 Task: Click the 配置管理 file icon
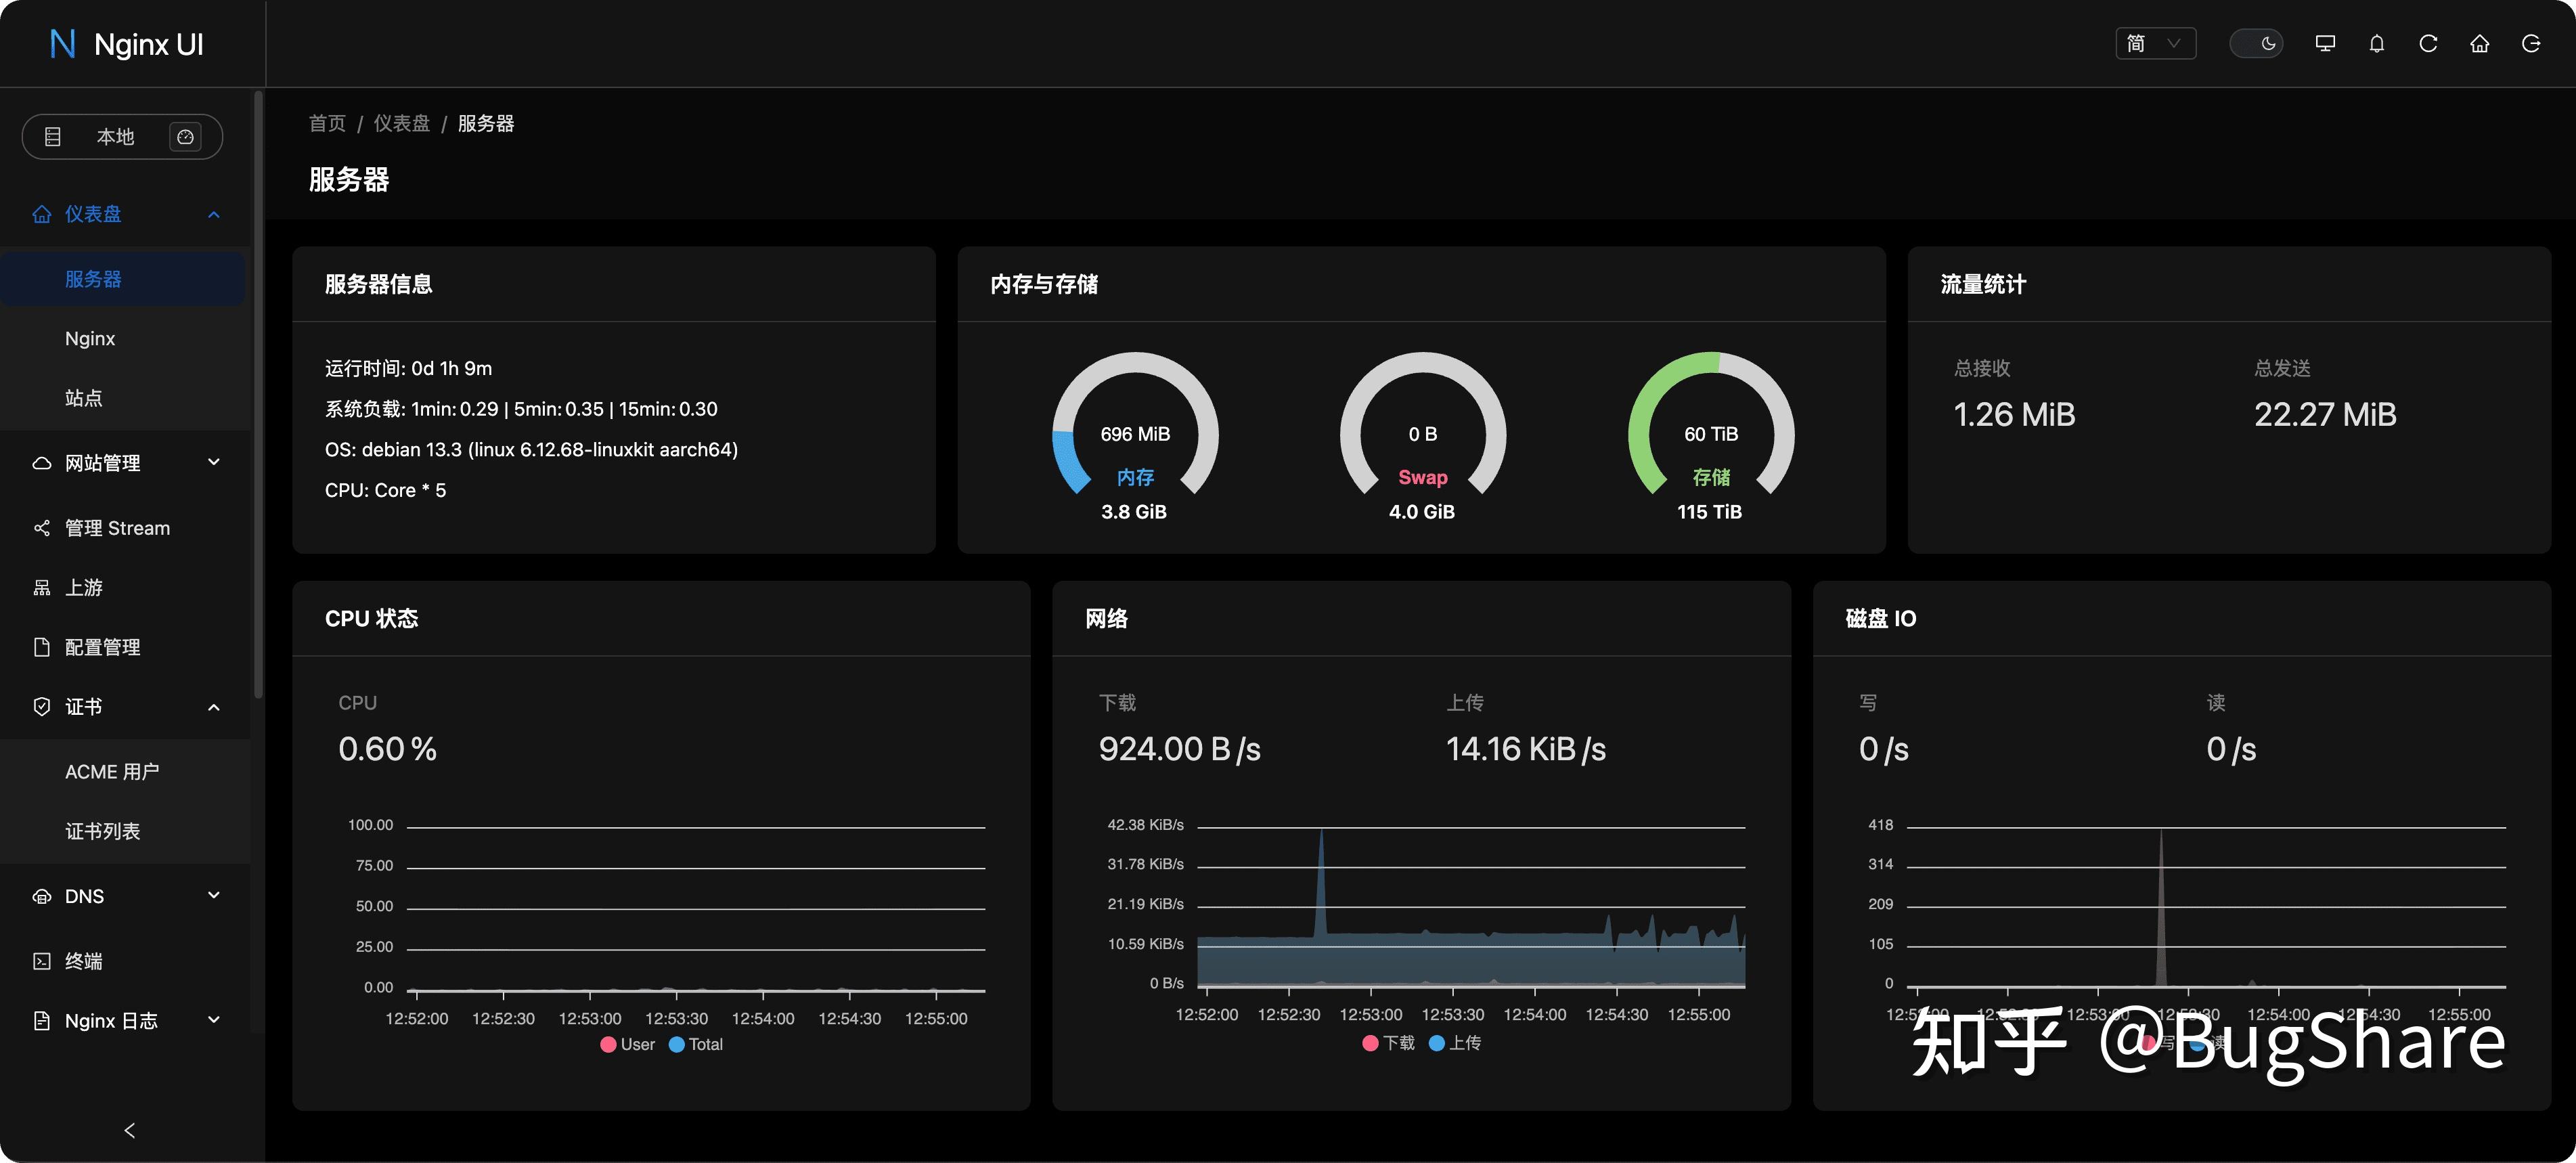coord(42,647)
